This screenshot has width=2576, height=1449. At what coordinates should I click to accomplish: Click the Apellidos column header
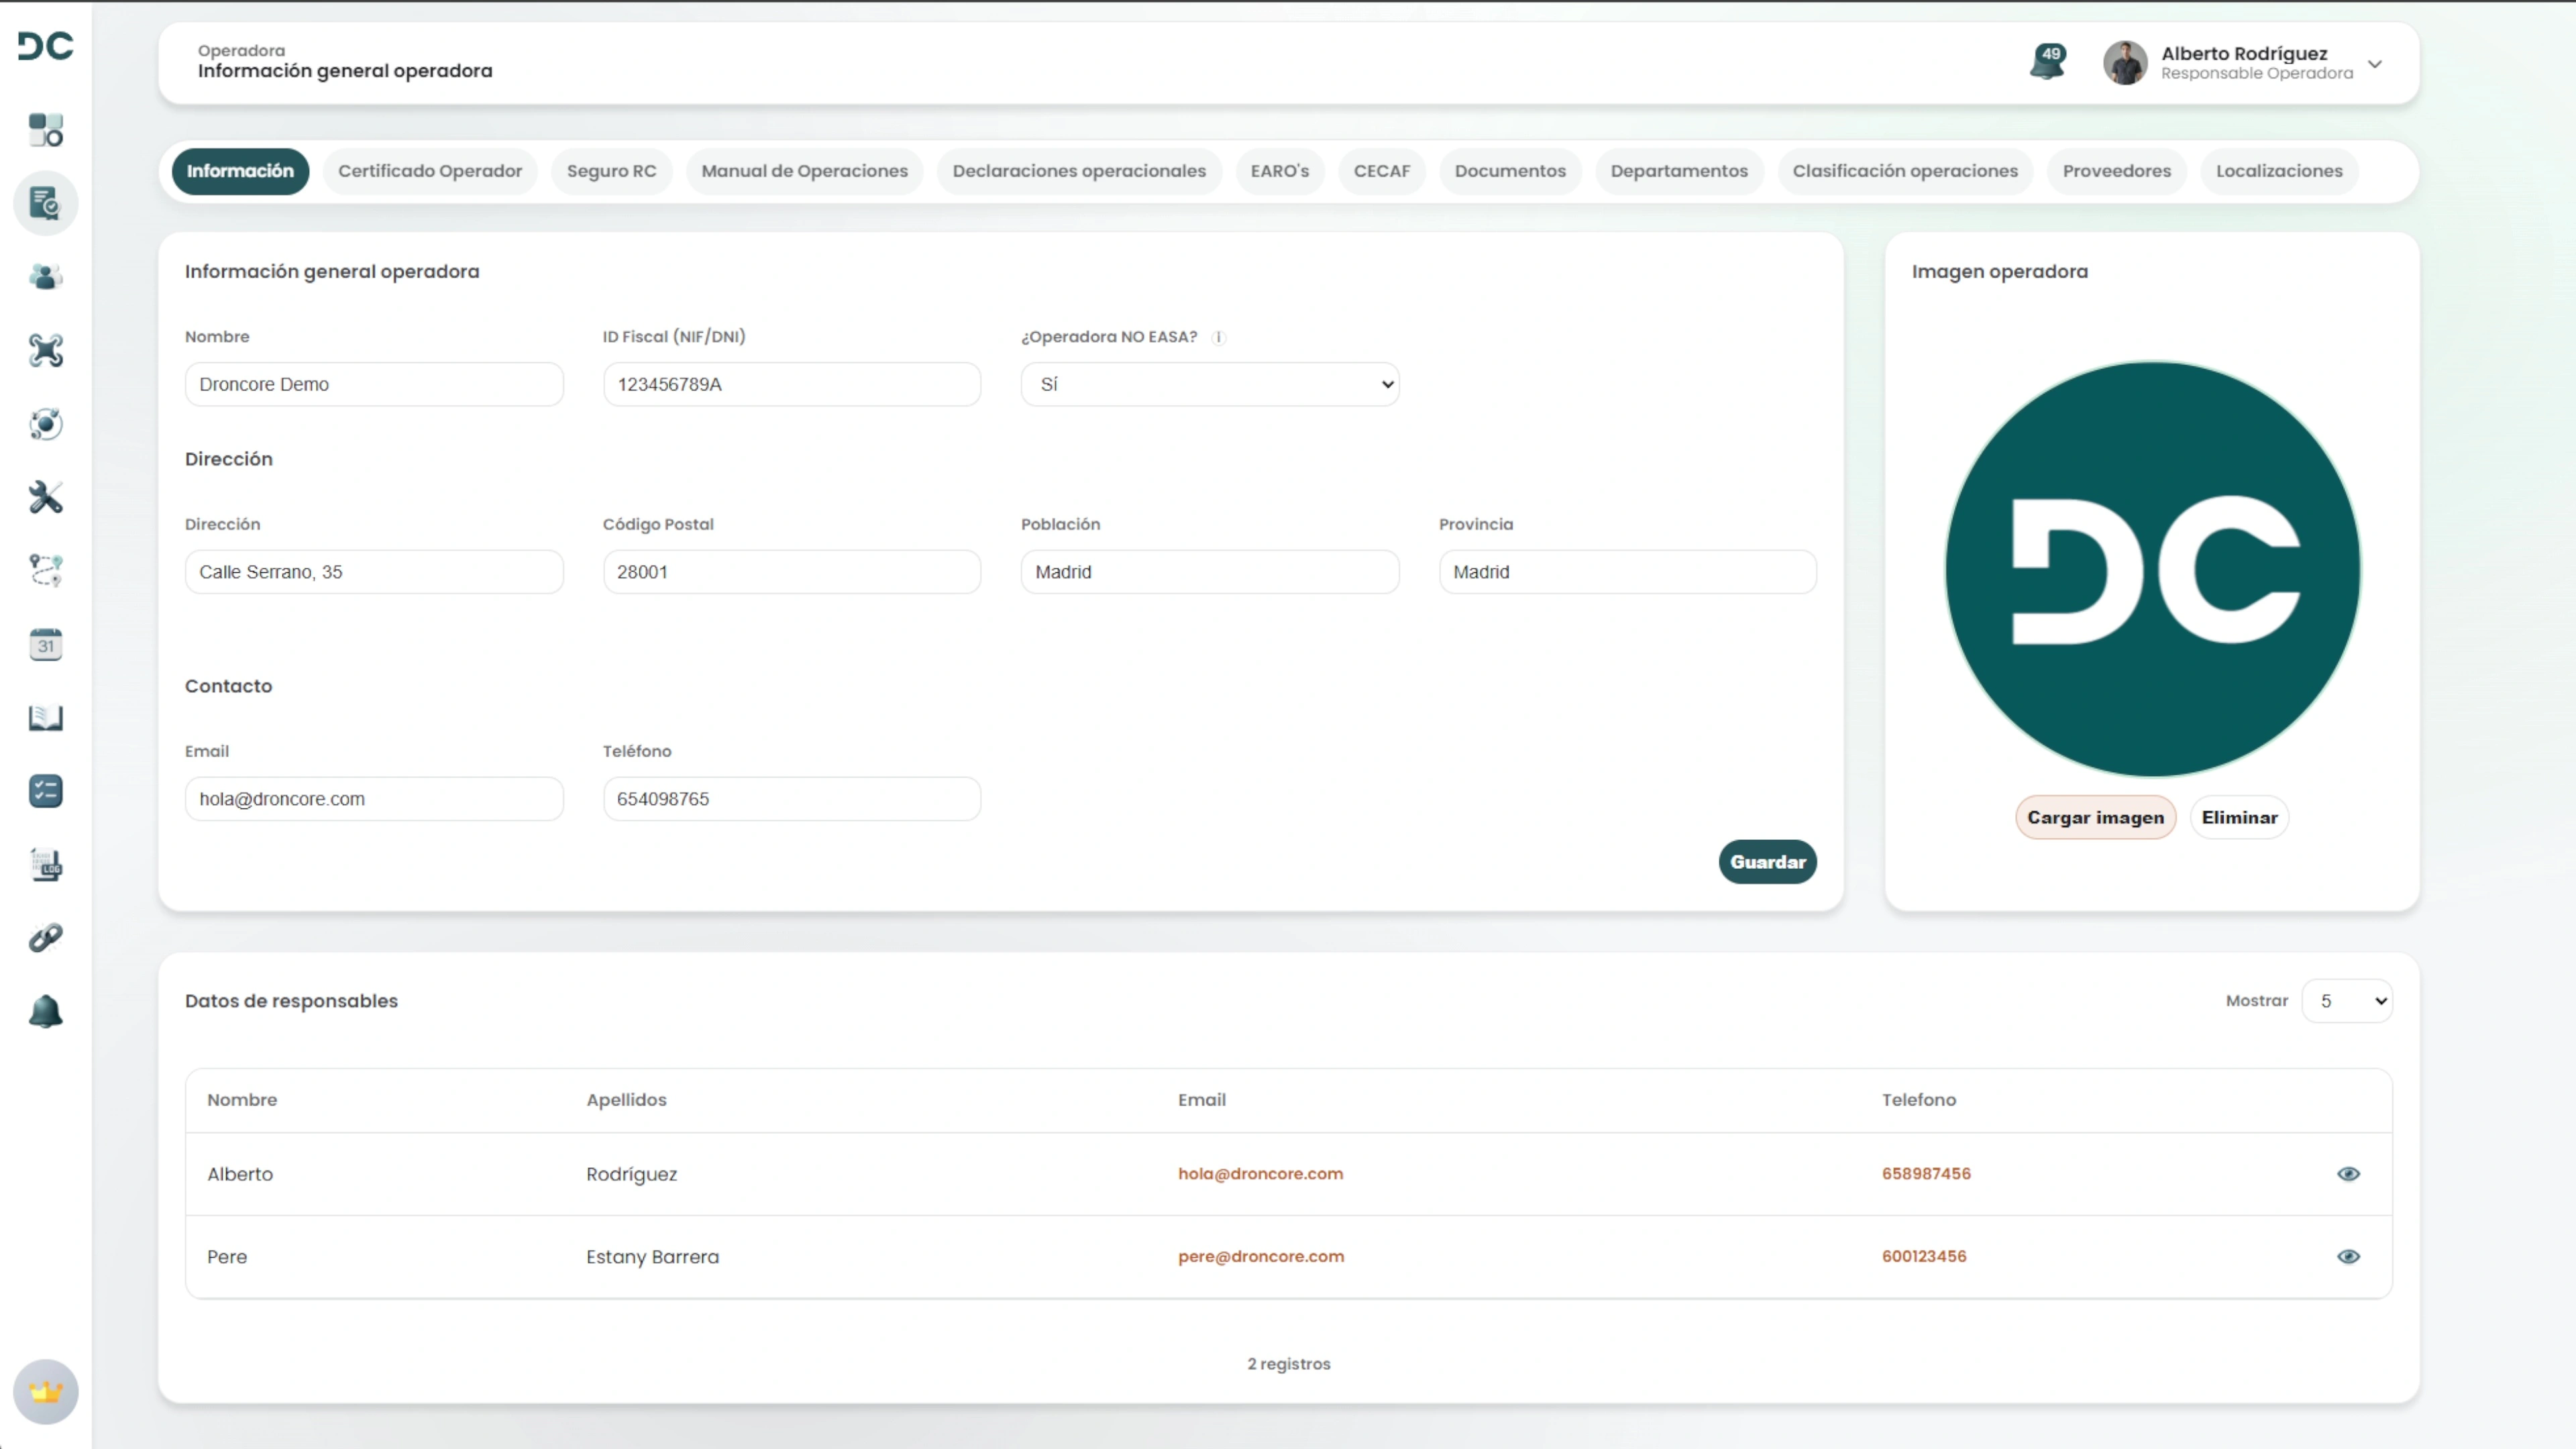[626, 1100]
